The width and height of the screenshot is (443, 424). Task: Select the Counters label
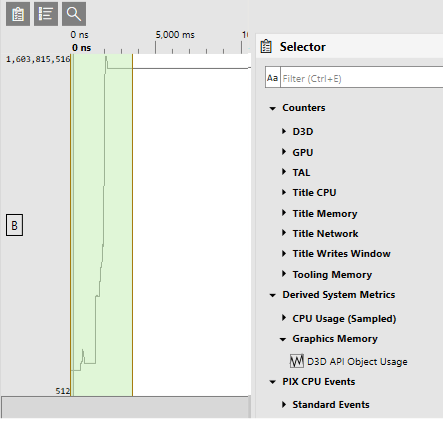[304, 108]
